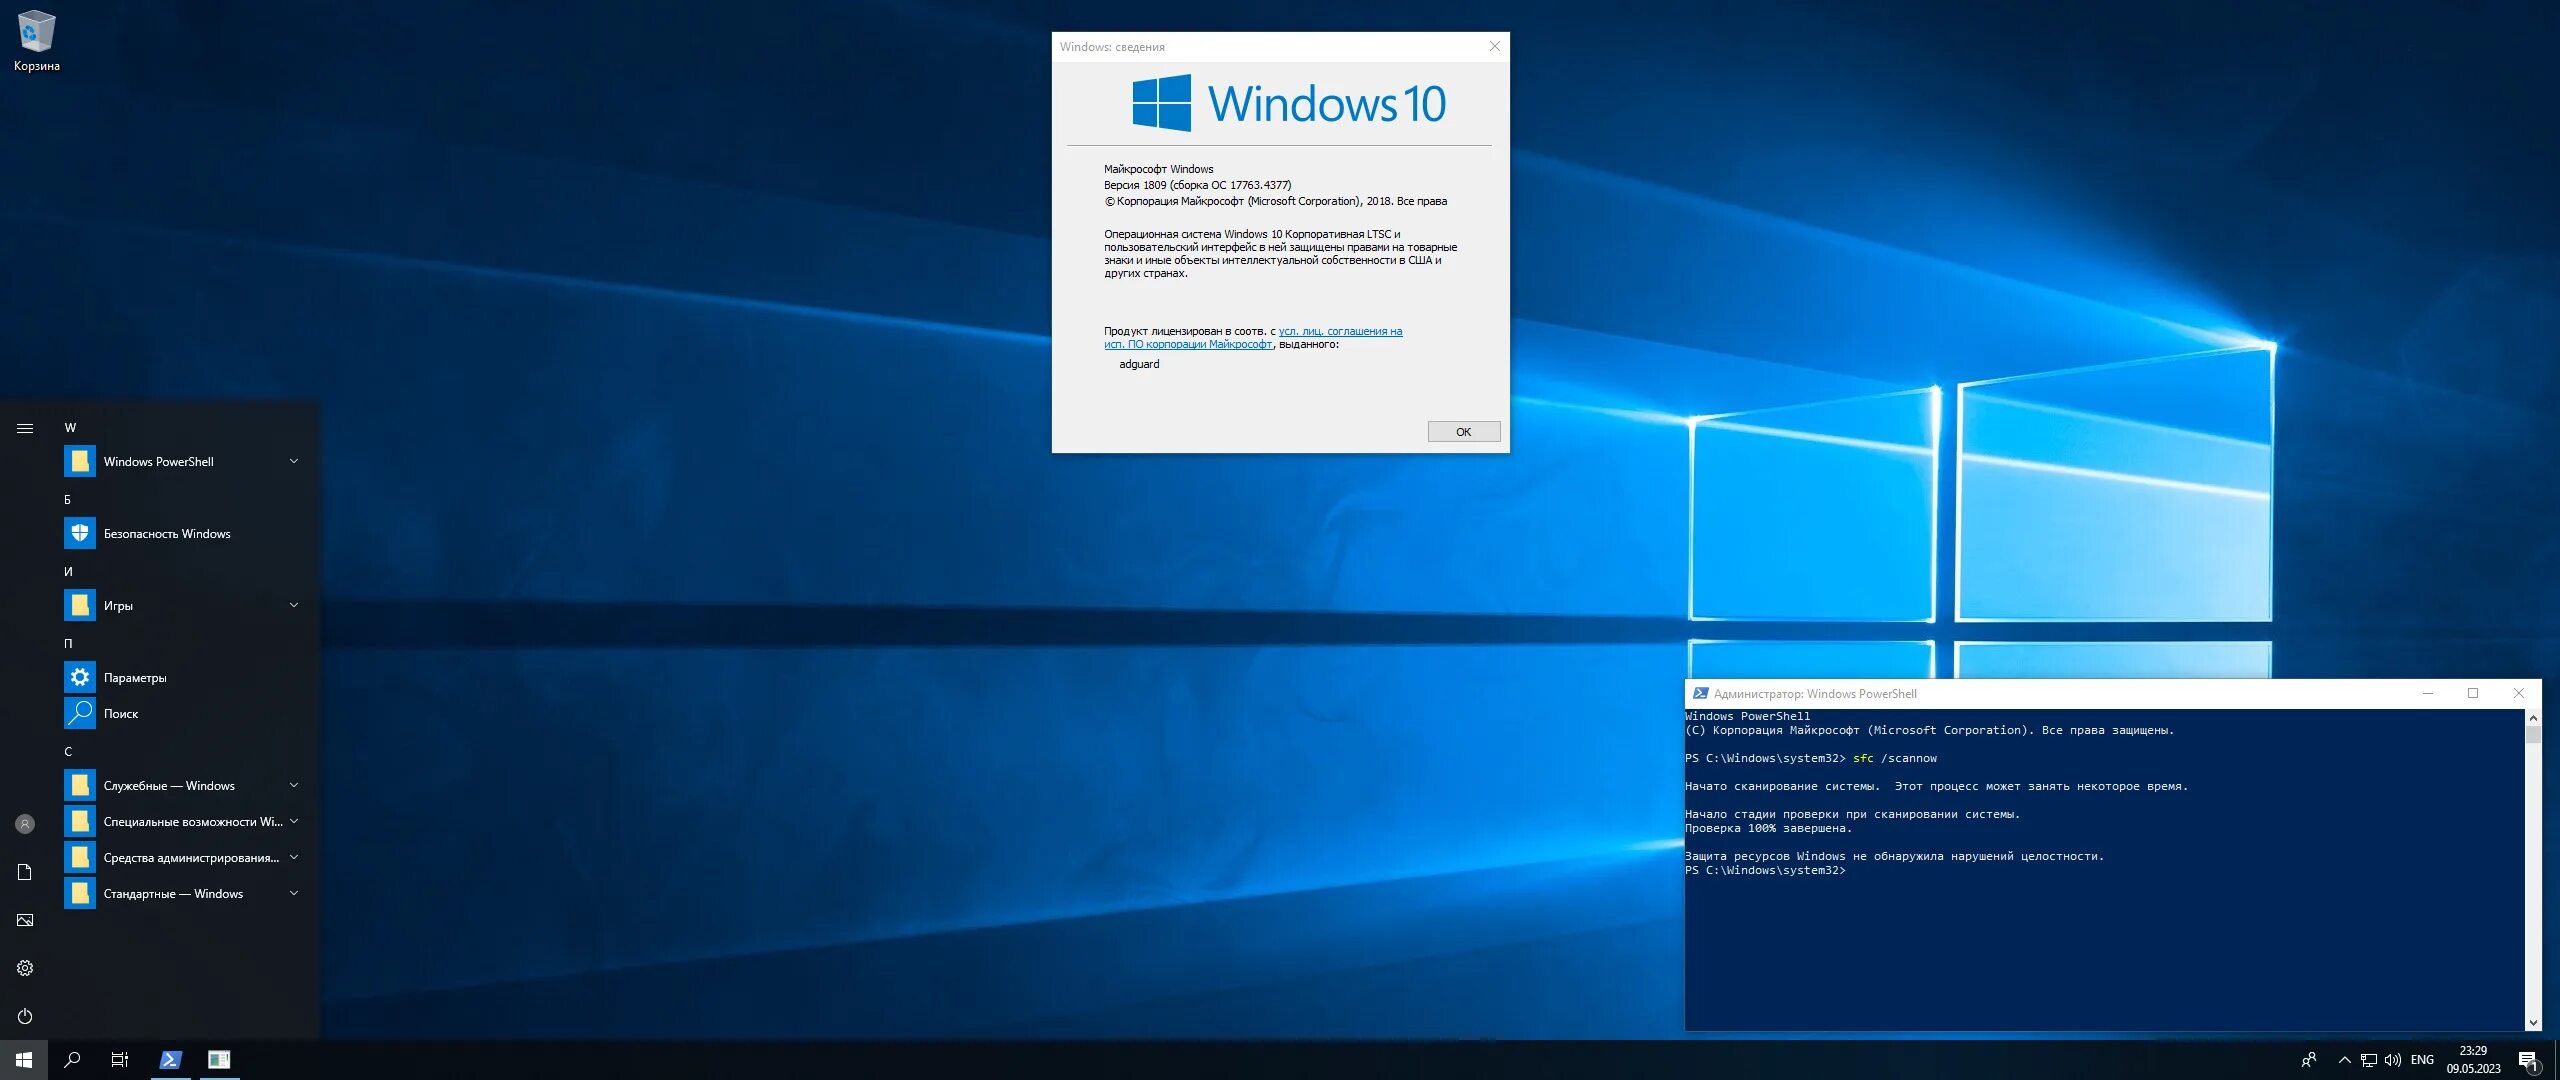Screen dimensions: 2560x1080
Task: Click the PowerShell window title icon
Action: click(x=1700, y=693)
